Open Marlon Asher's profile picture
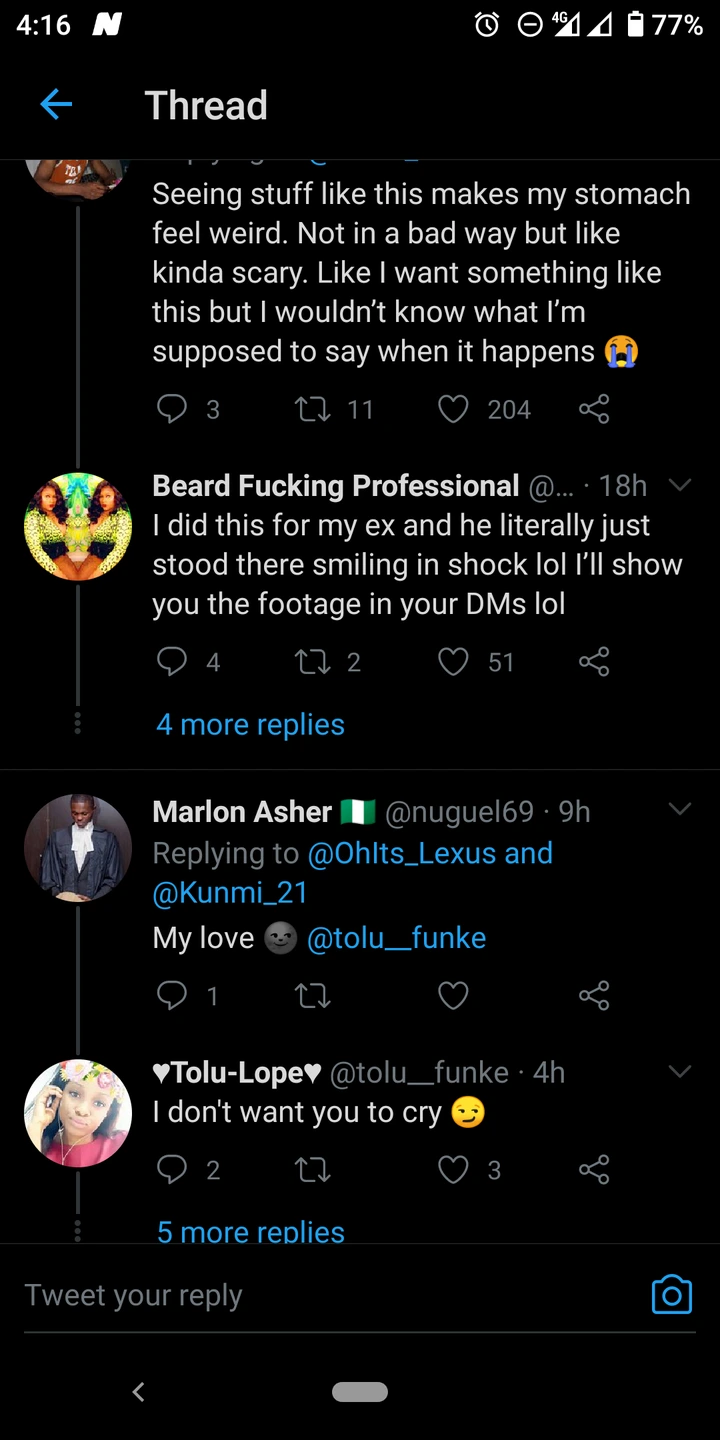 tap(78, 848)
